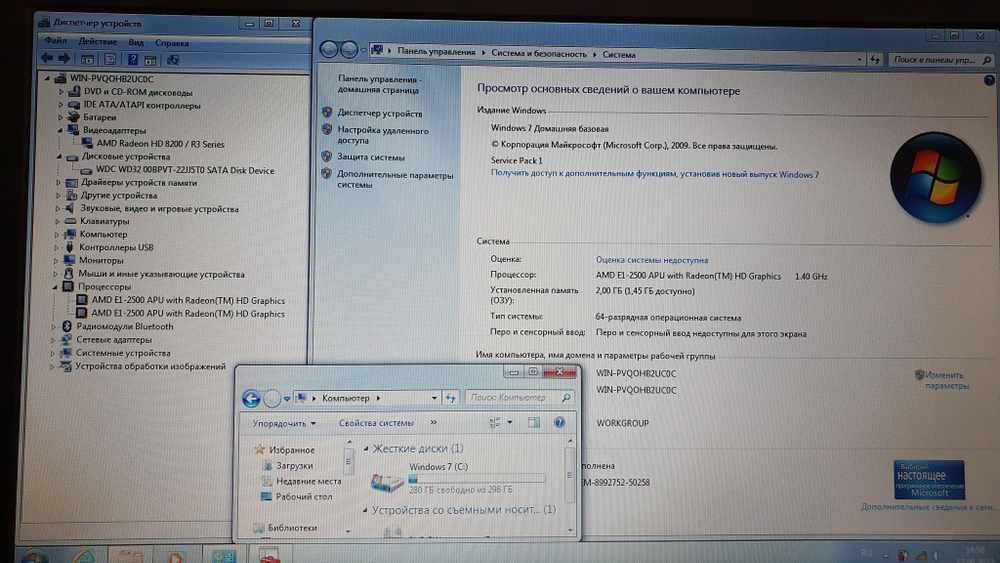Open Защита системы link
Viewport: 1000px width, 563px height.
click(x=371, y=157)
